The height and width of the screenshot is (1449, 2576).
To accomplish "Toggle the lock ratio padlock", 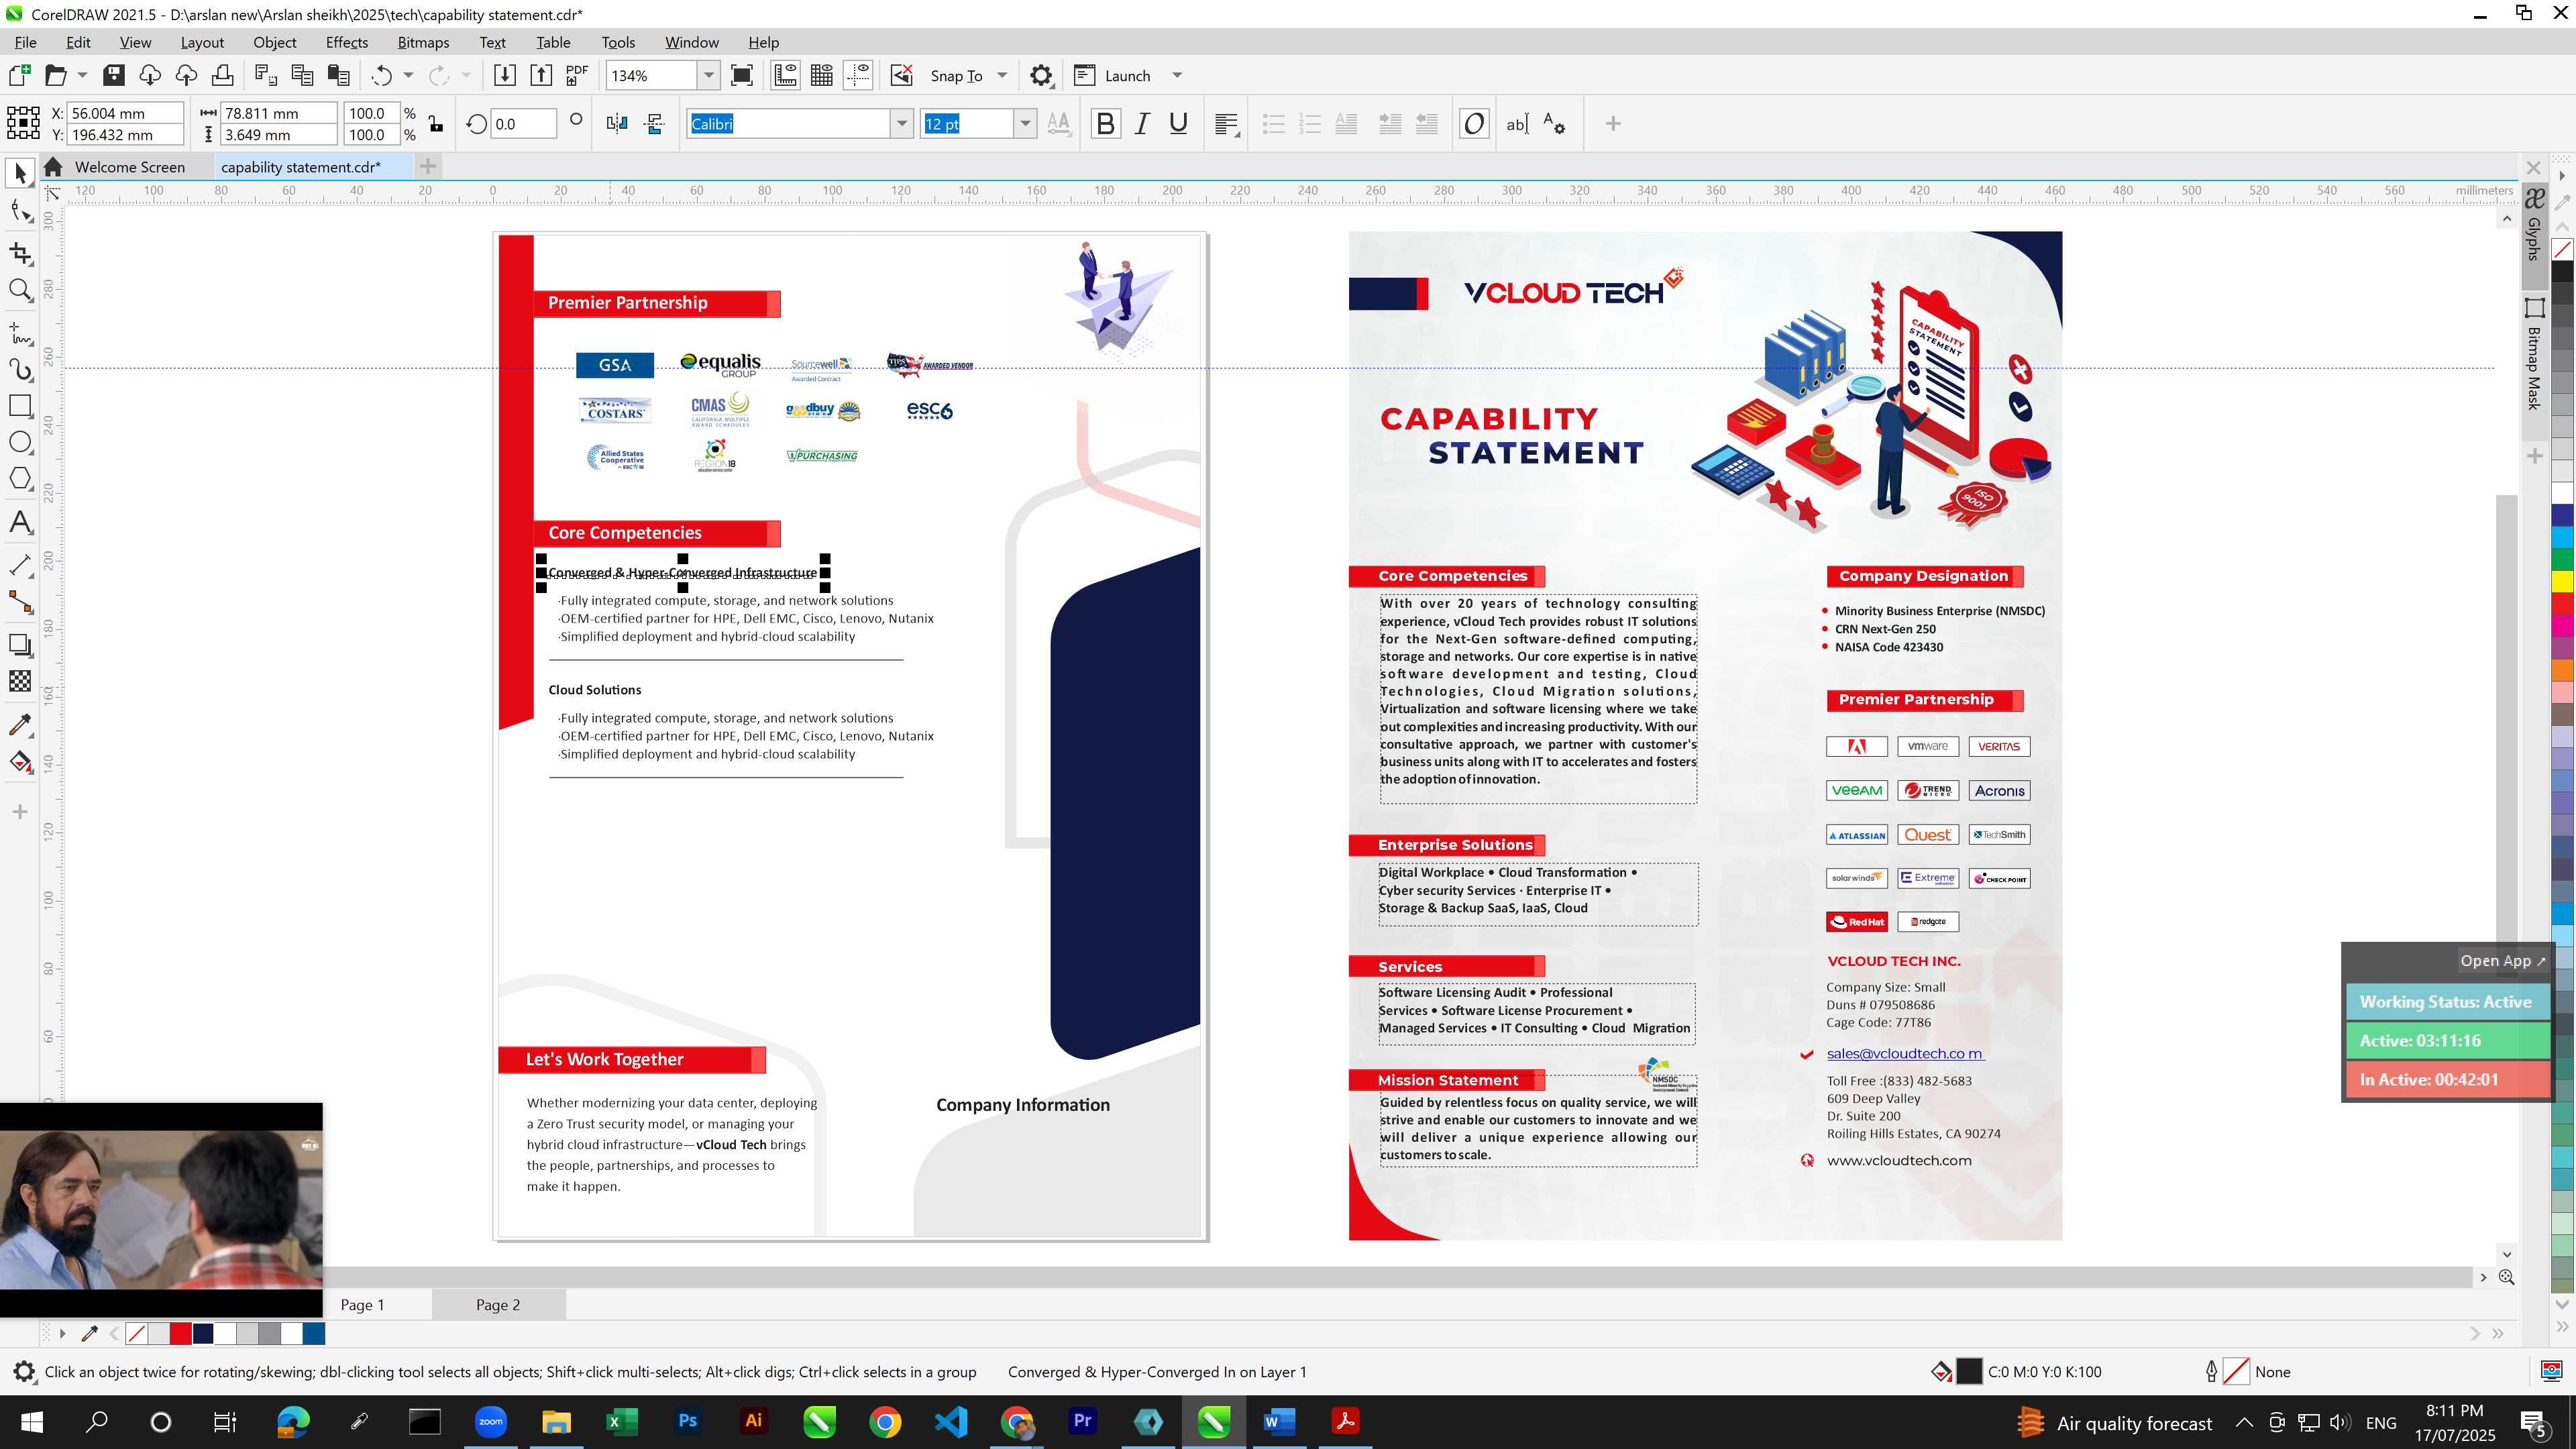I will point(436,124).
